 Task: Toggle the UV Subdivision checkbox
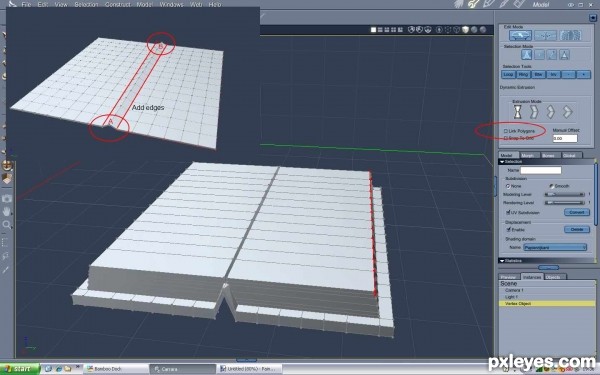[508, 212]
